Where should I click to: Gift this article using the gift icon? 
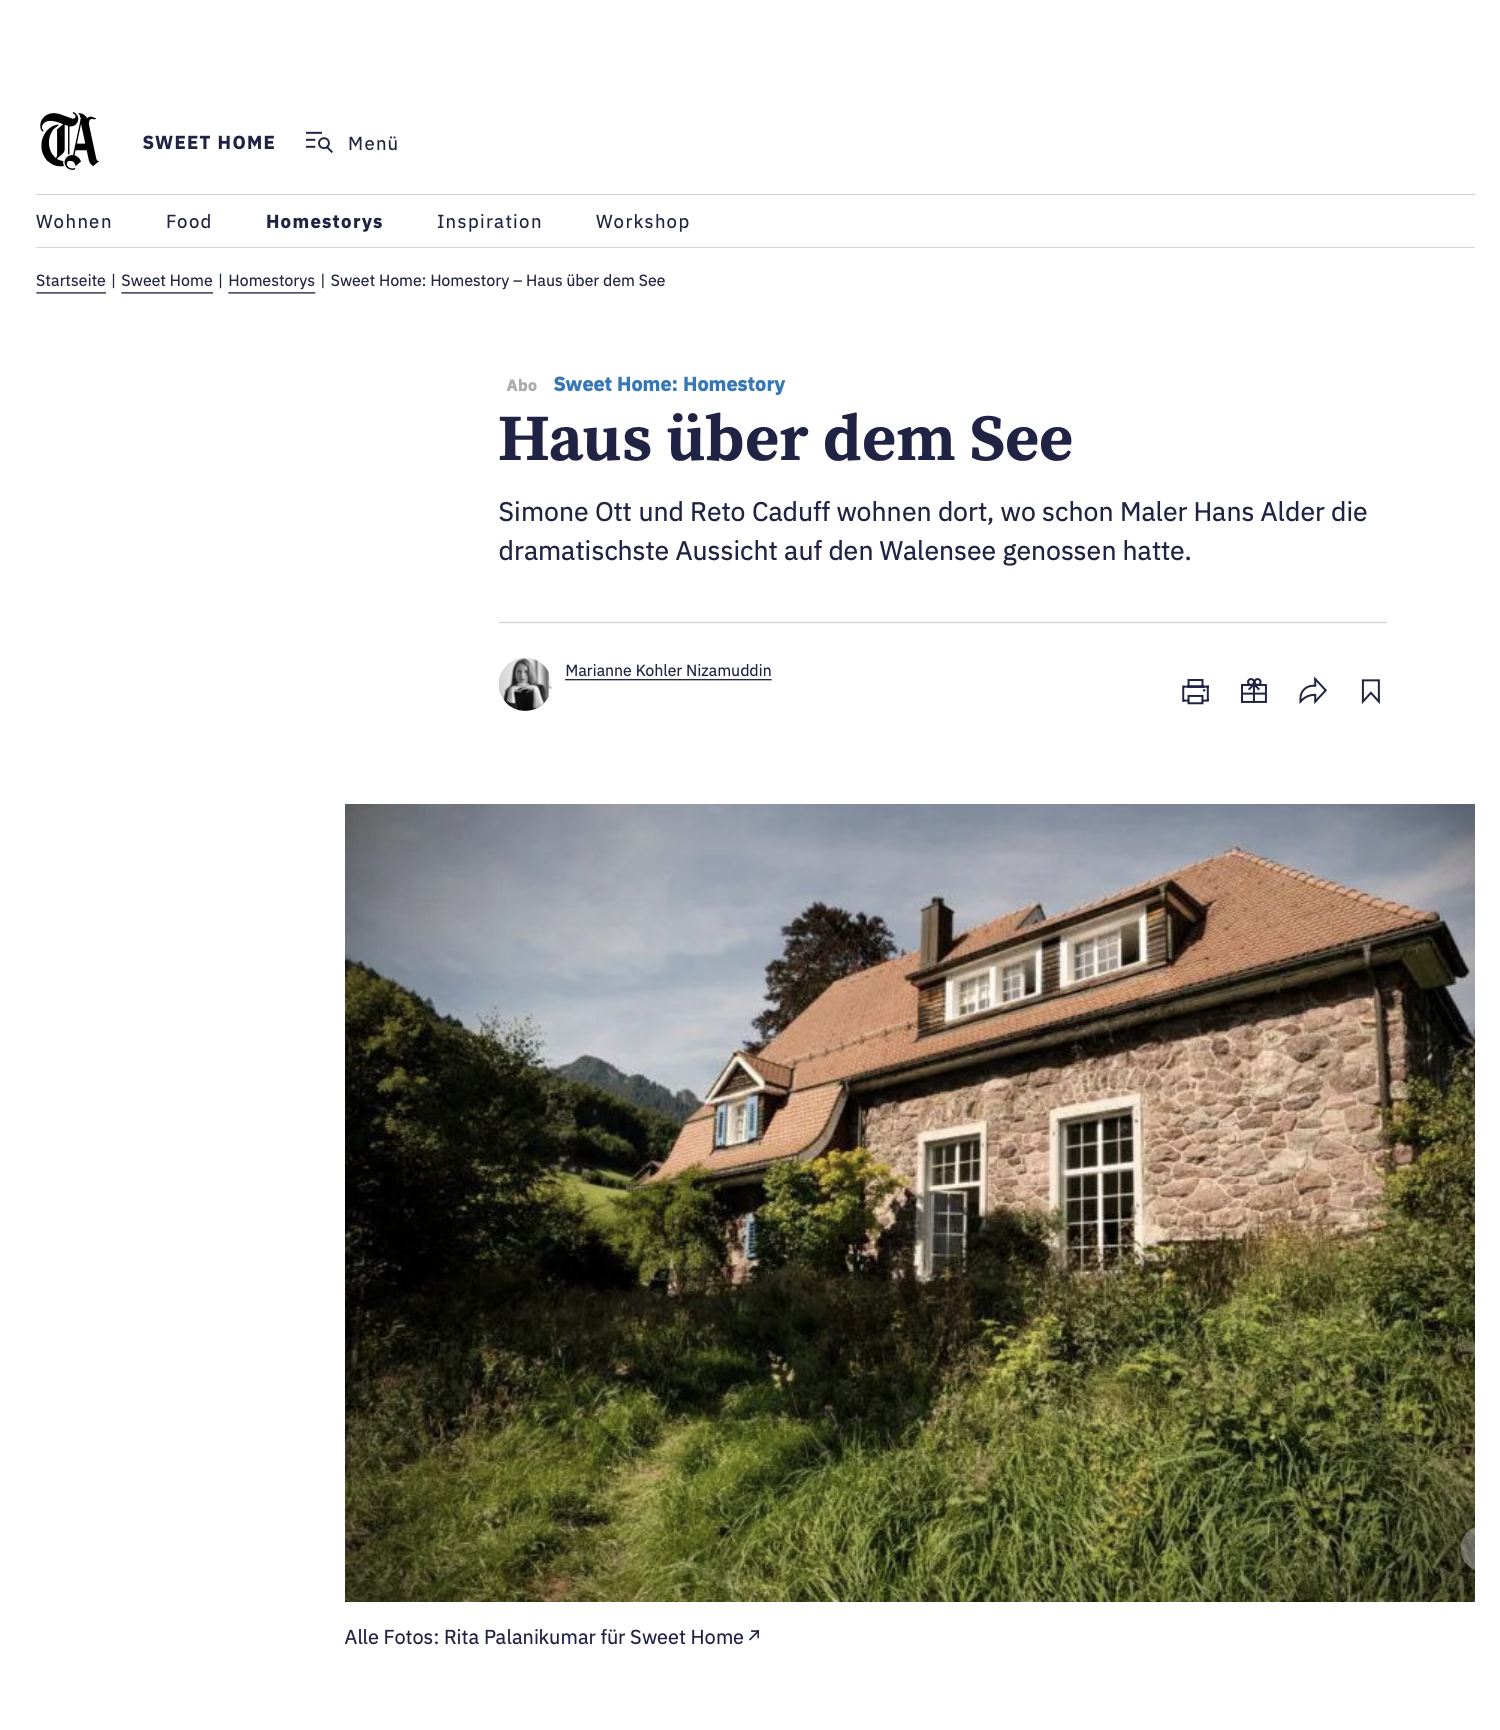tap(1254, 691)
